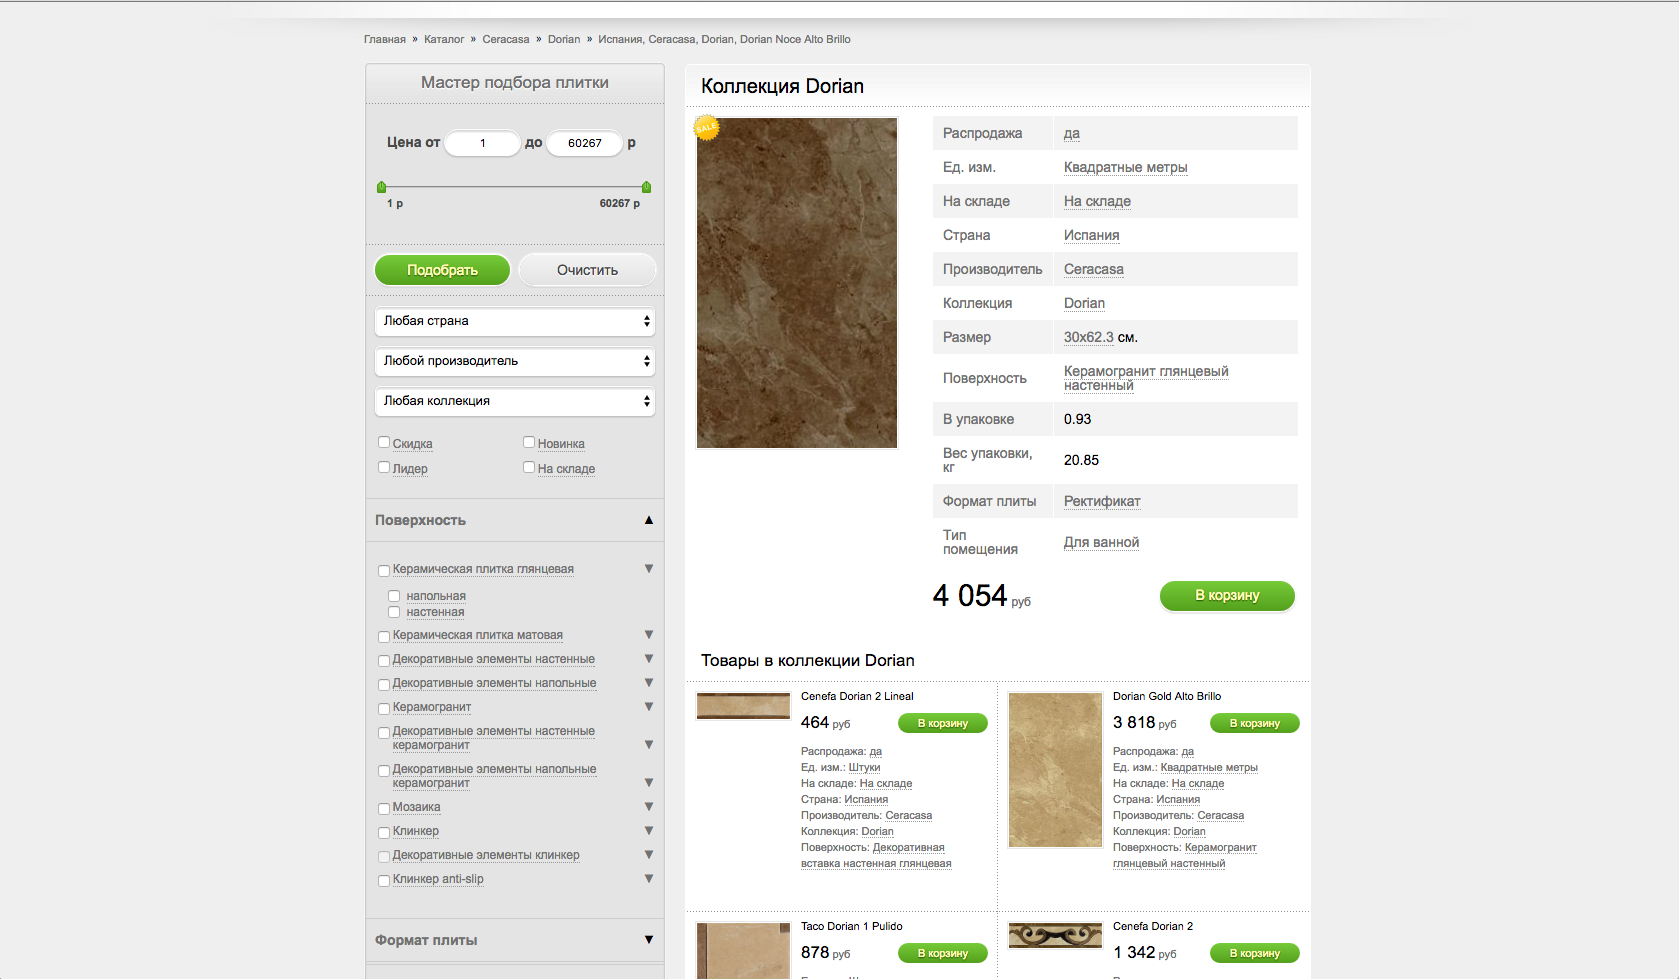Tick the Новинка checkbox
1679x979 pixels.
click(529, 442)
